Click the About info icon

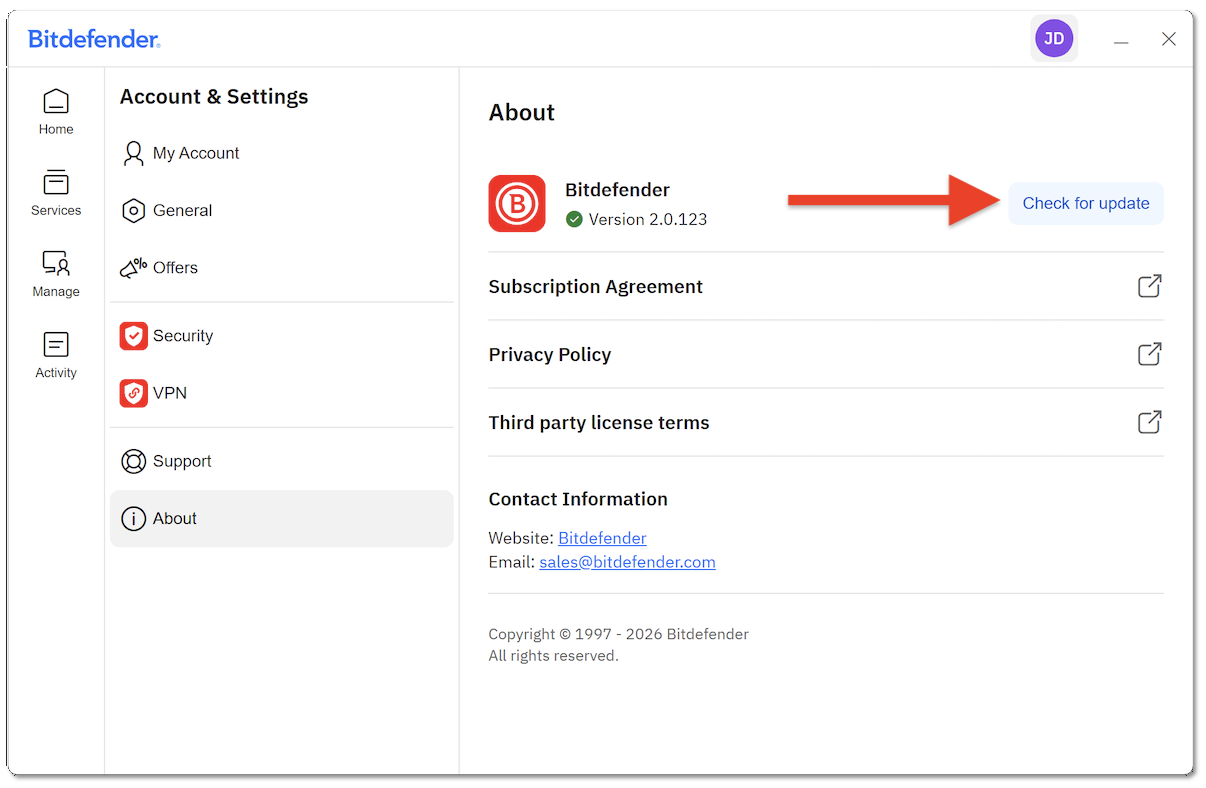pos(133,519)
